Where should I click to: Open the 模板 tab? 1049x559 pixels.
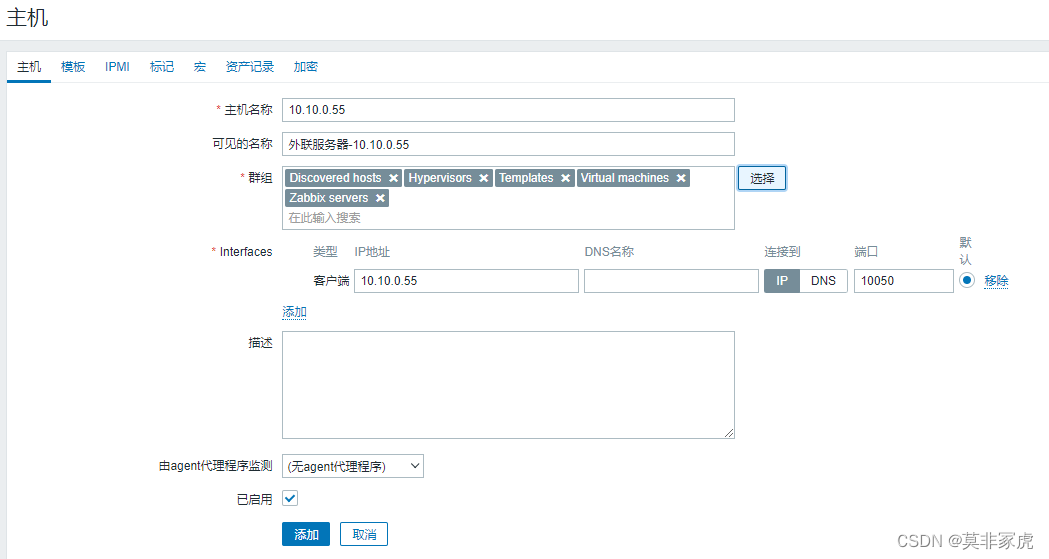tap(73, 67)
